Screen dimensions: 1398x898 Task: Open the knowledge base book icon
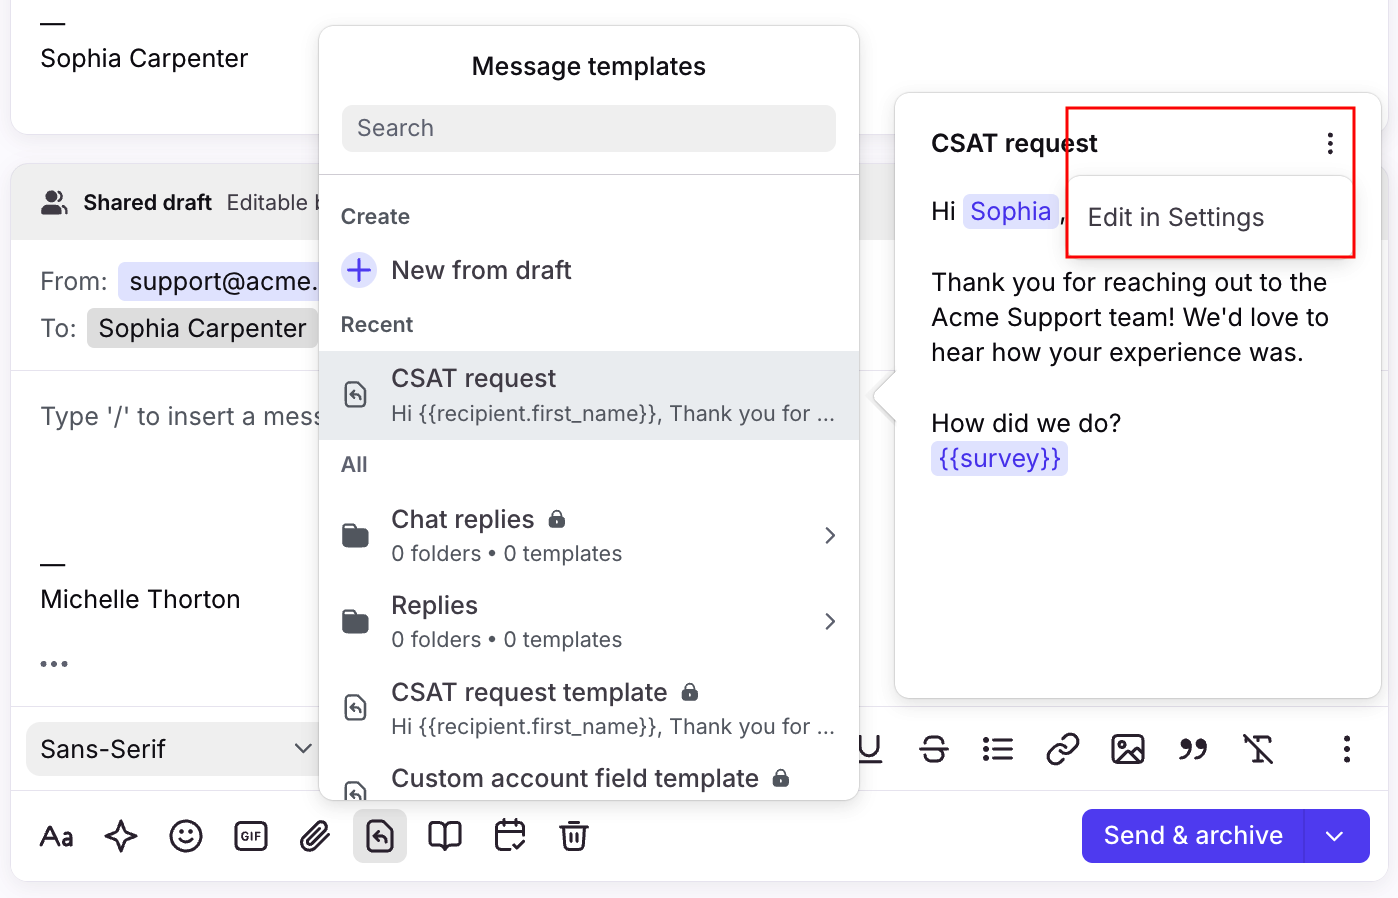tap(445, 836)
